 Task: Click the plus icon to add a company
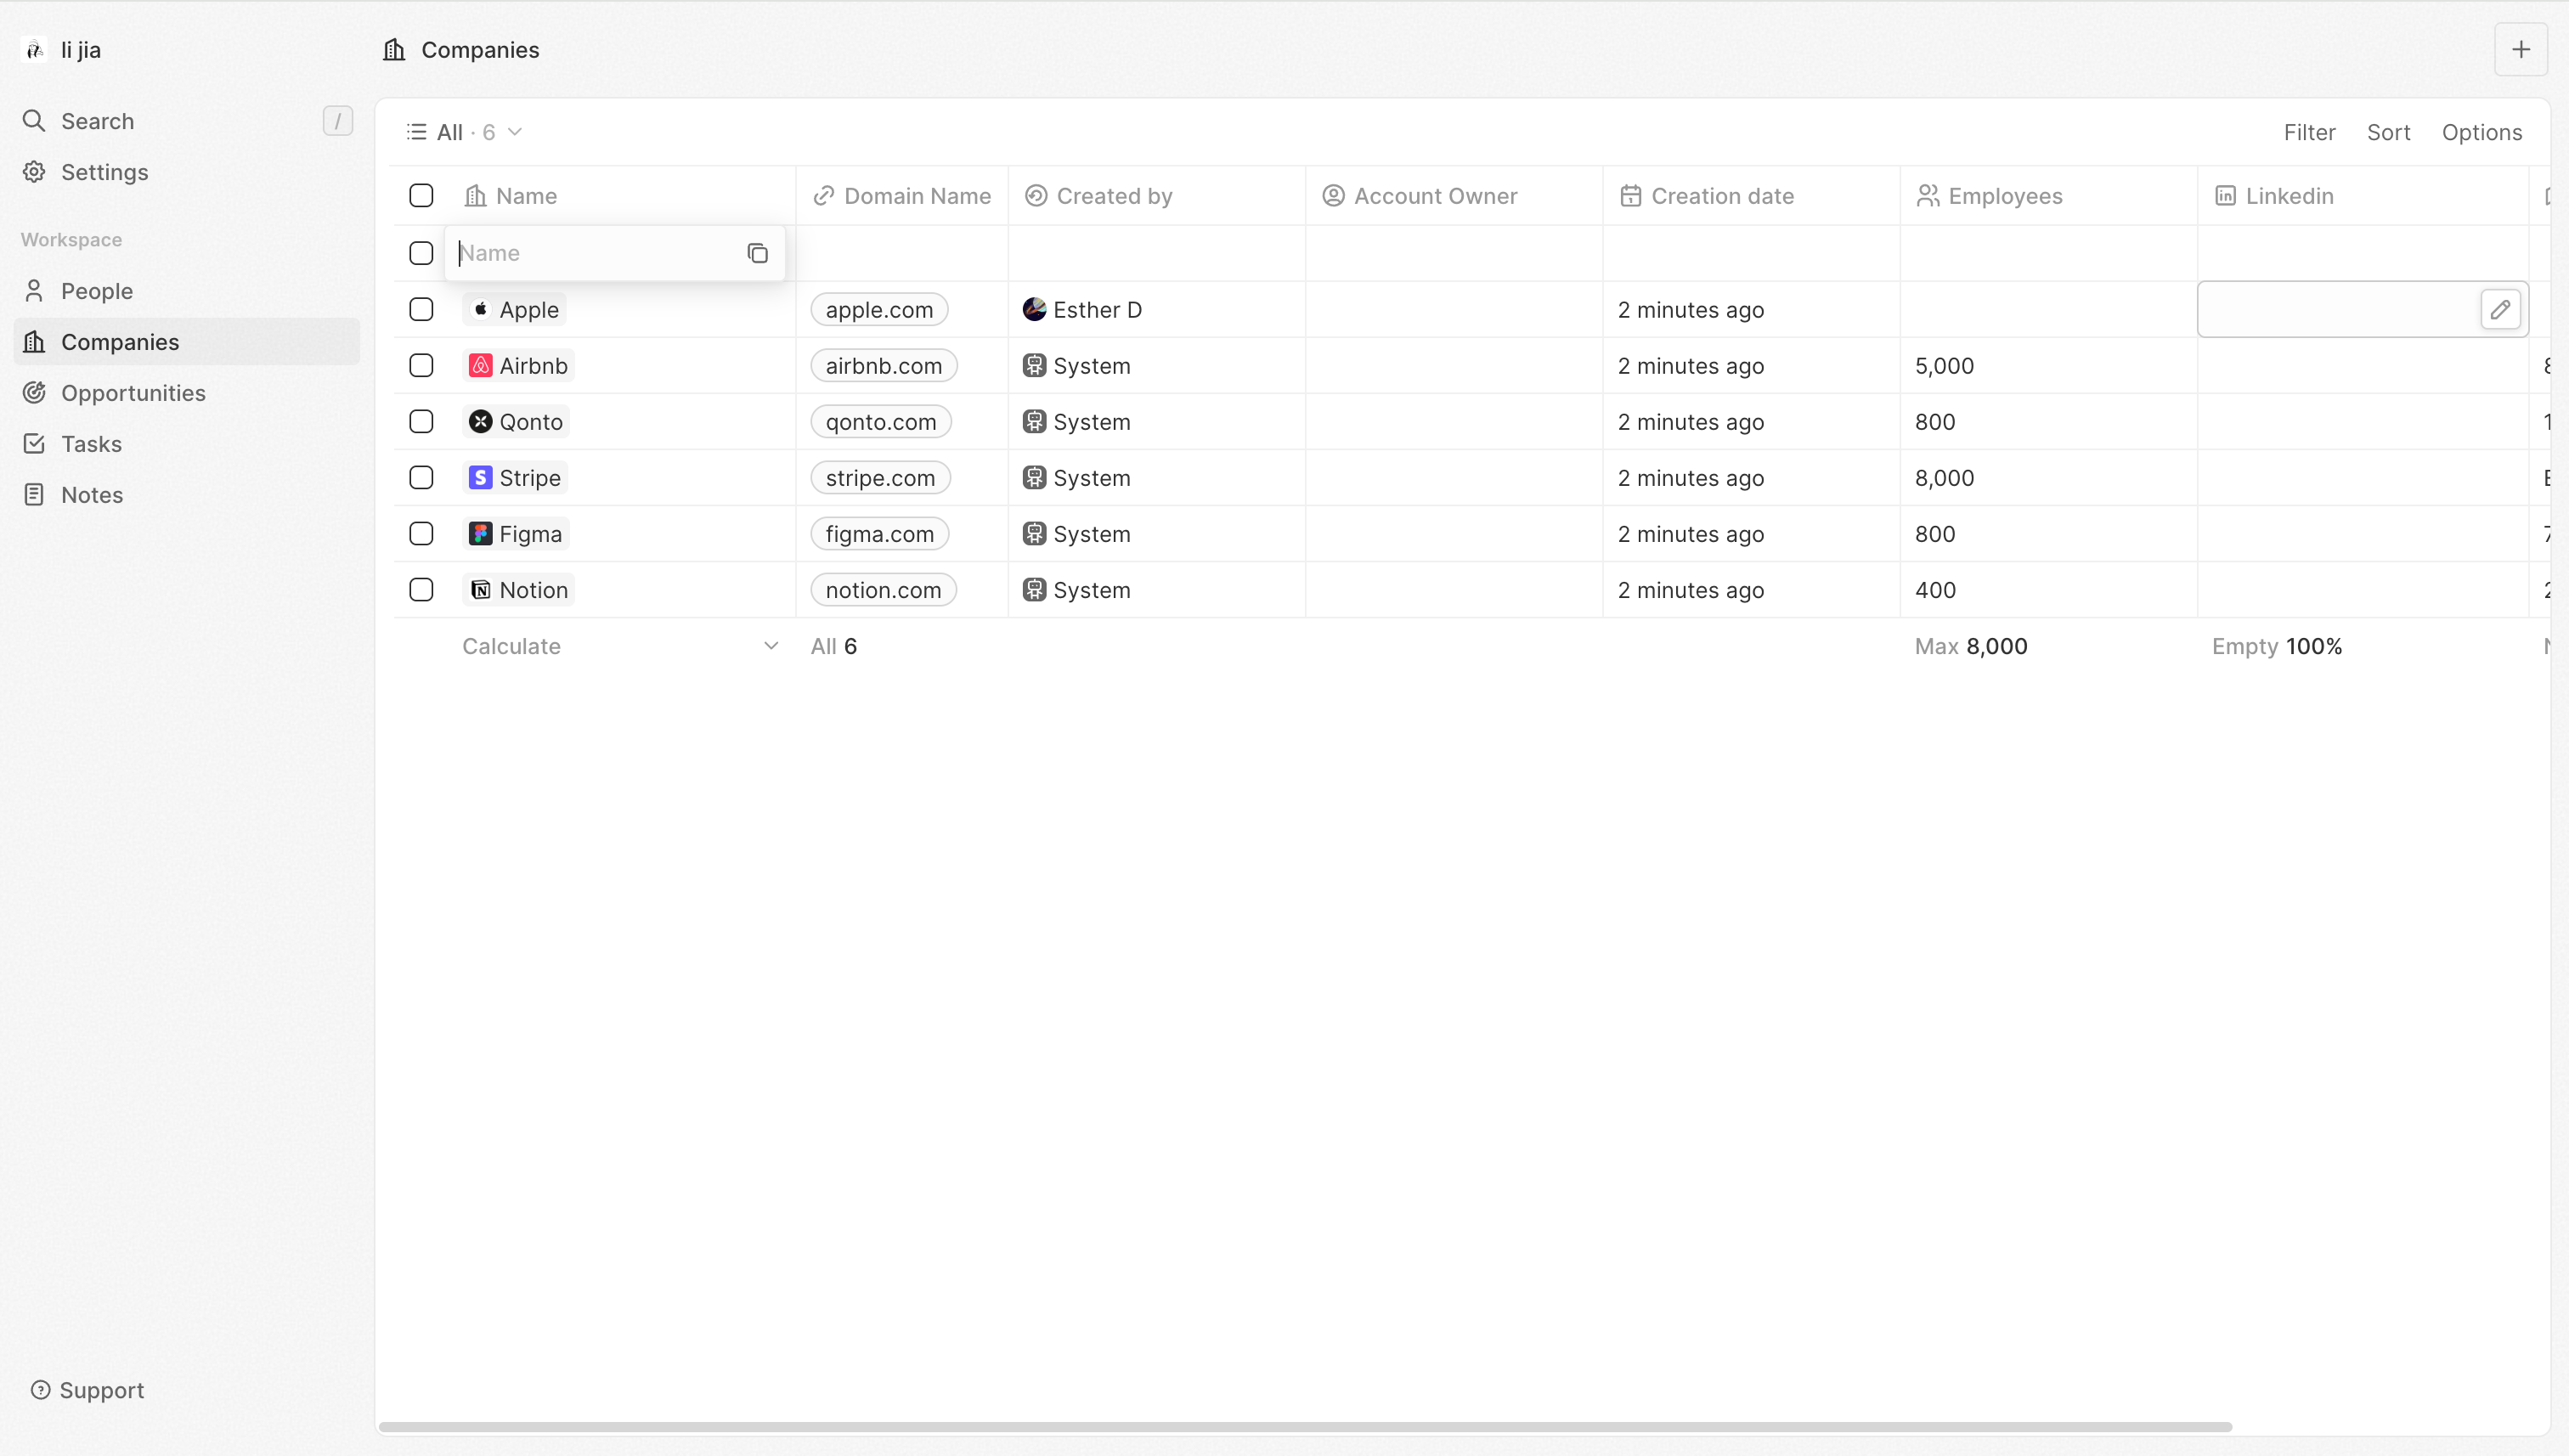coord(2520,50)
